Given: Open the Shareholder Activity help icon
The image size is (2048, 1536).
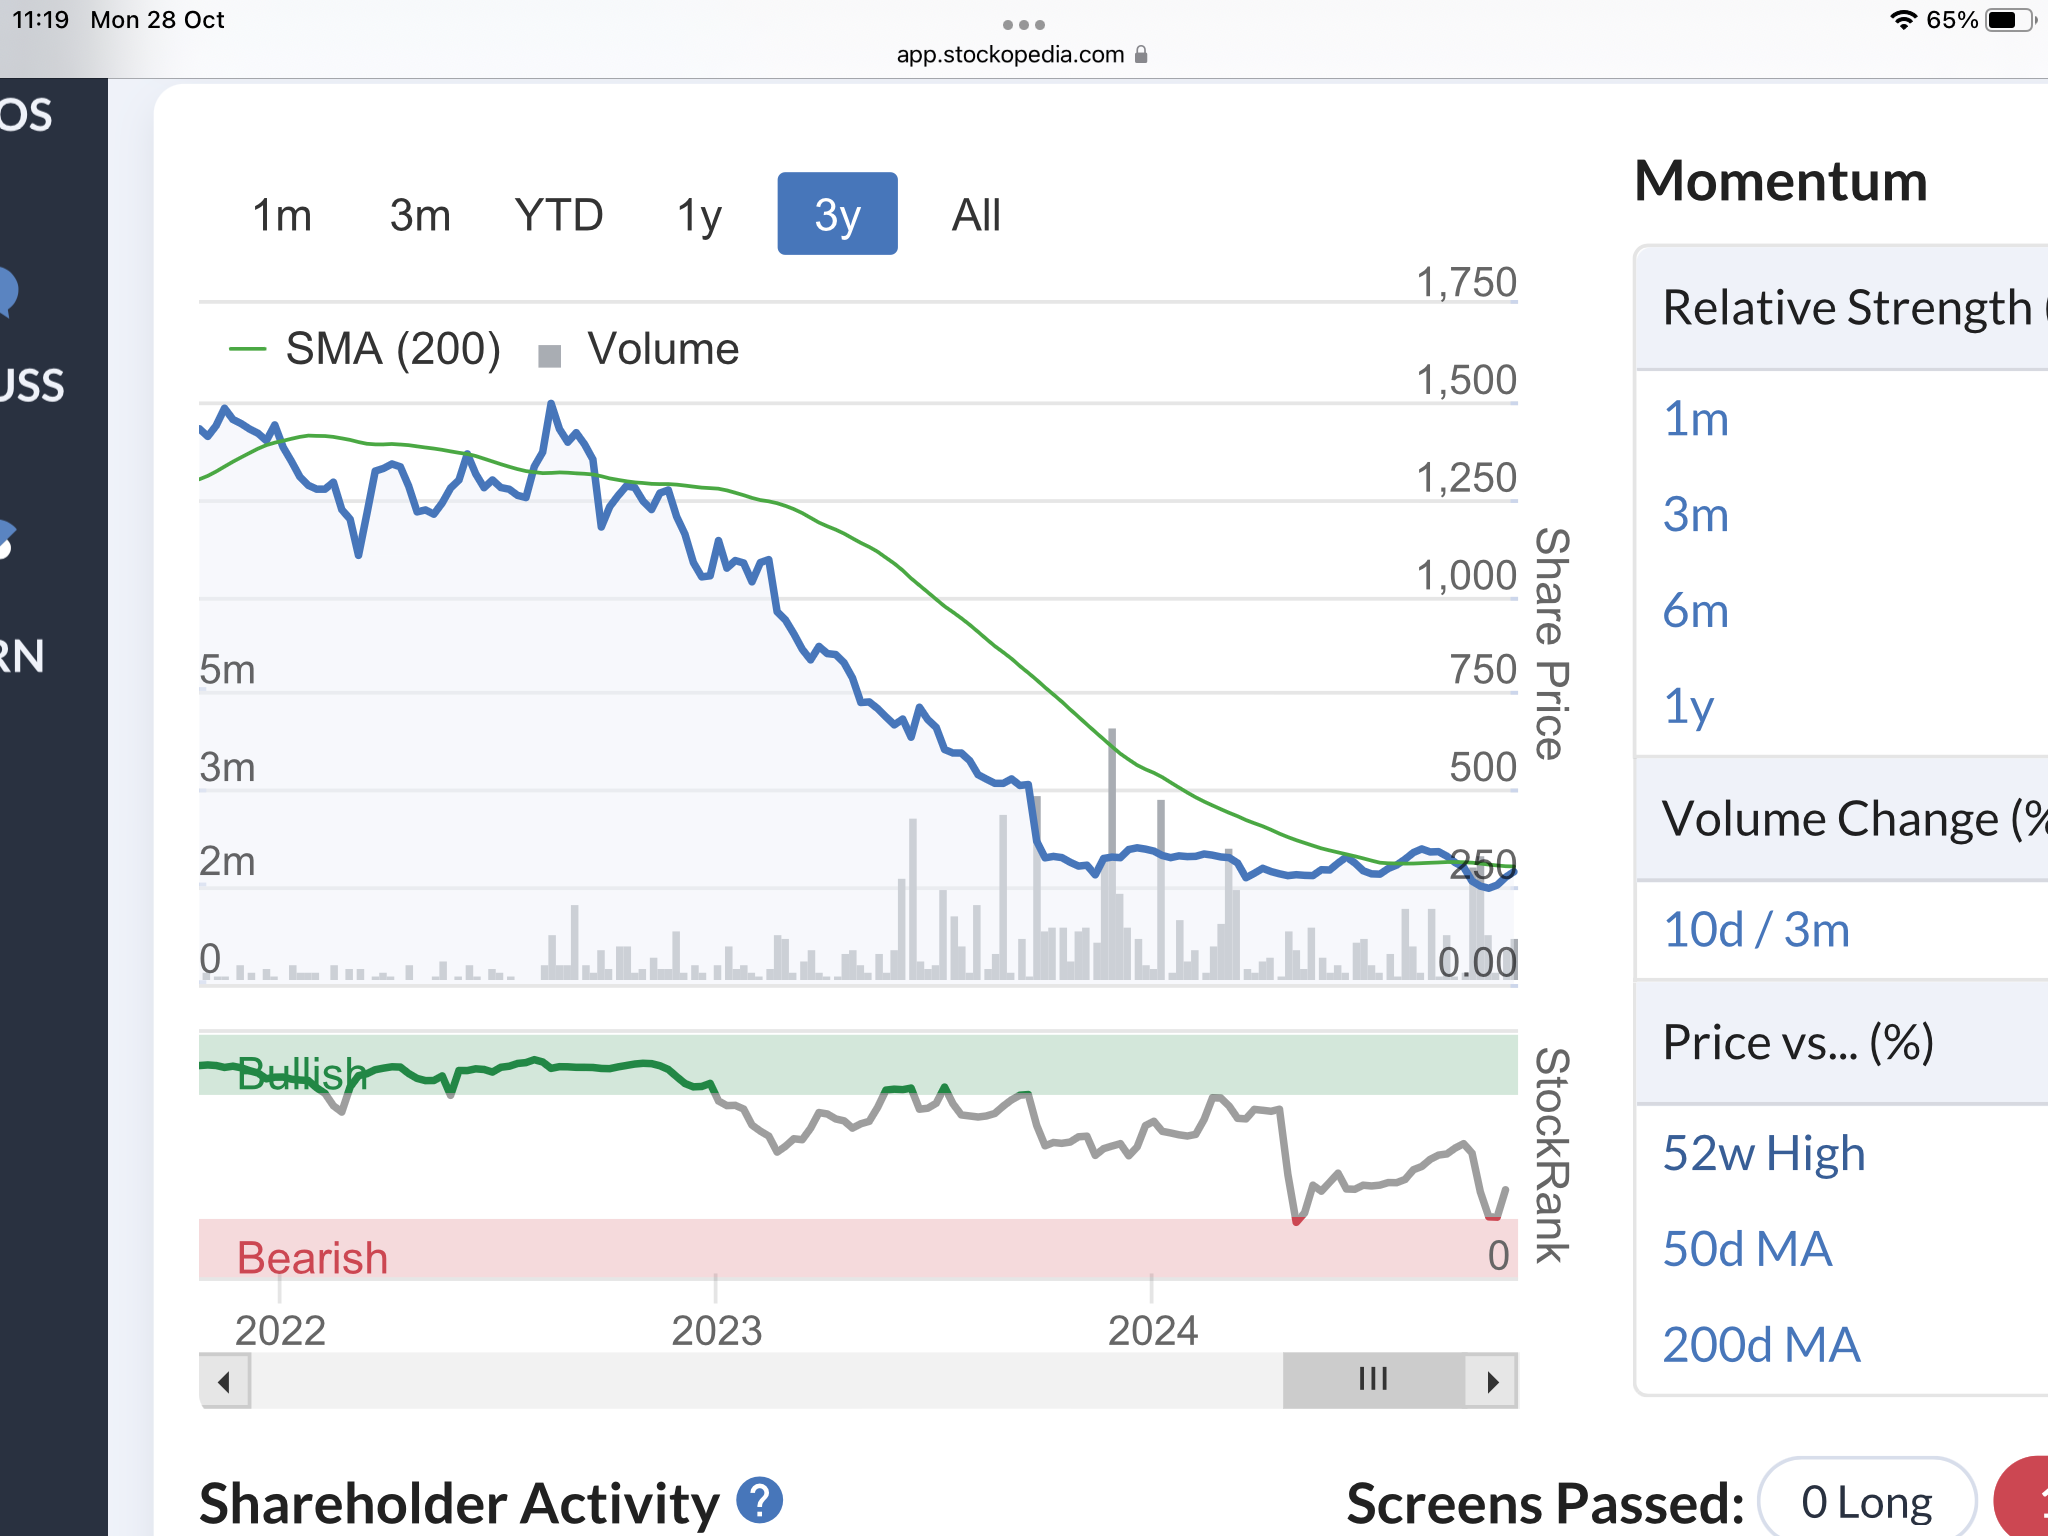Looking at the screenshot, I should point(760,1500).
